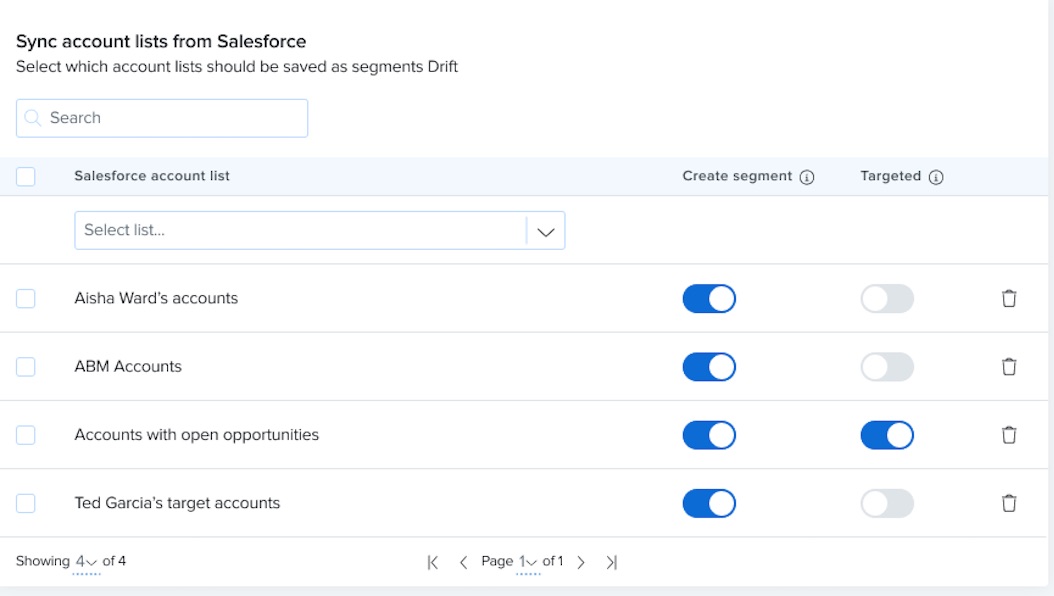Delete the ABM Accounts list
This screenshot has width=1054, height=596.
click(x=1009, y=367)
